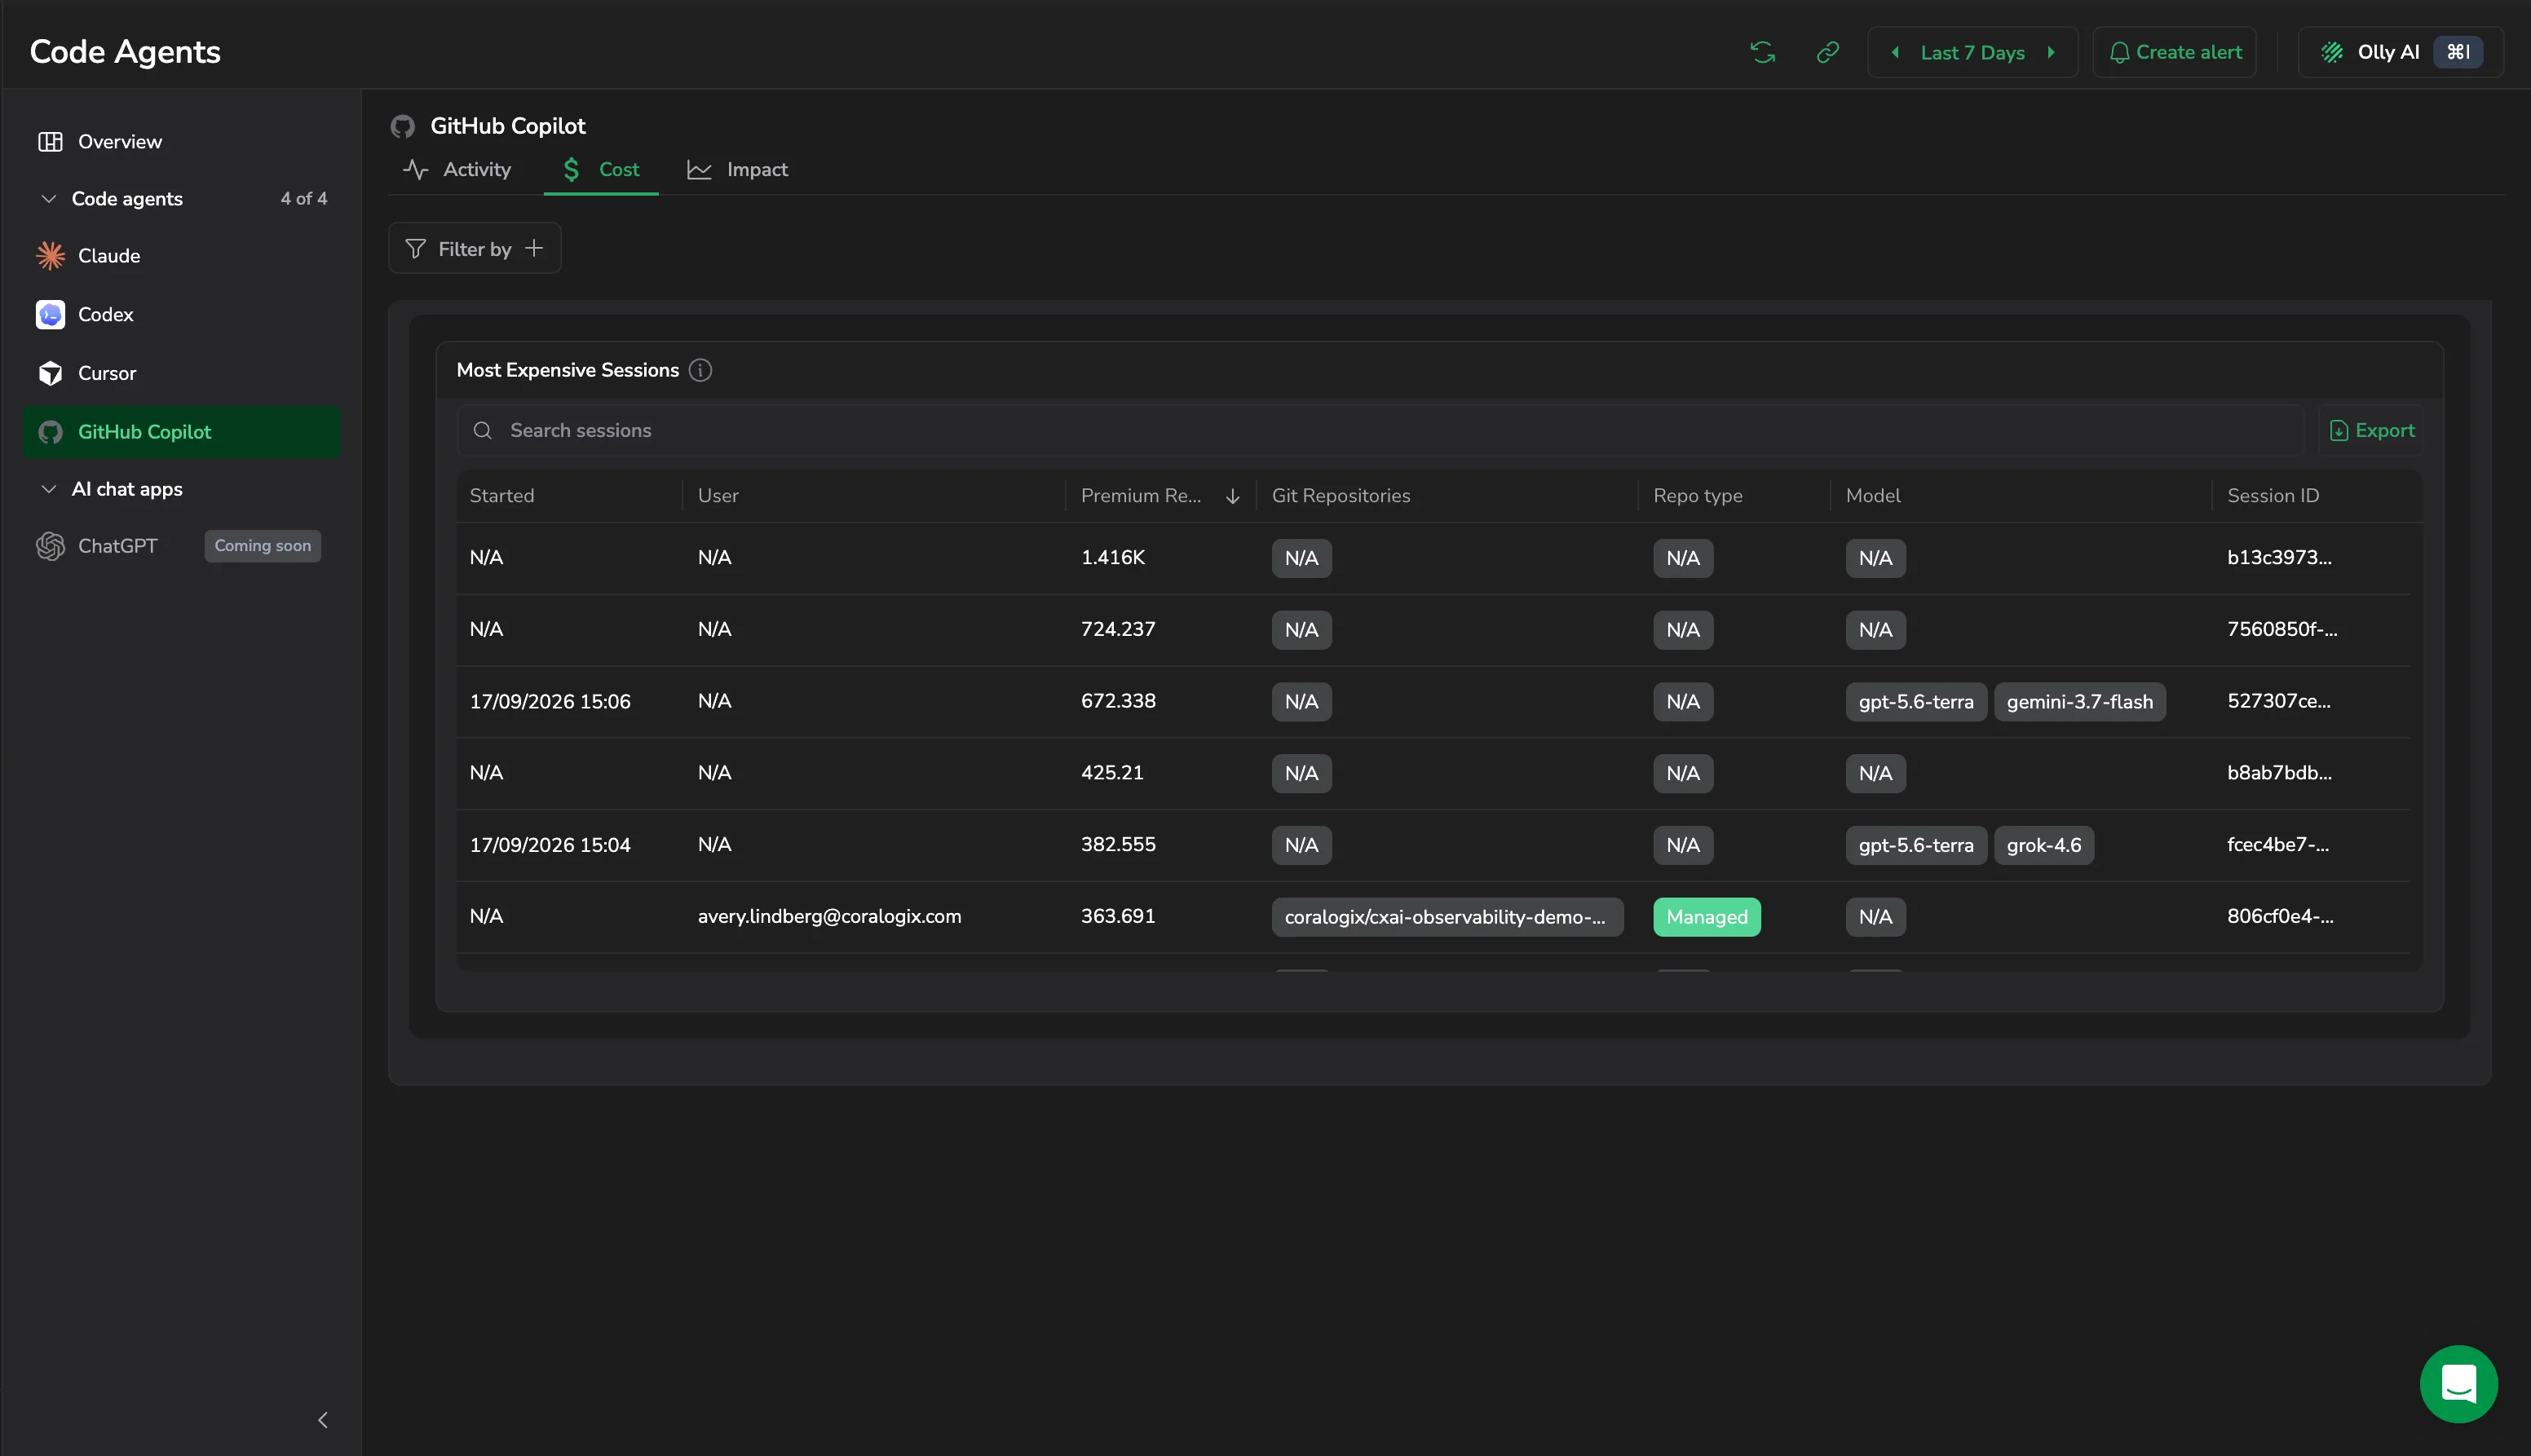Copy page link with chain icon
This screenshot has width=2531, height=1456.
1827,52
